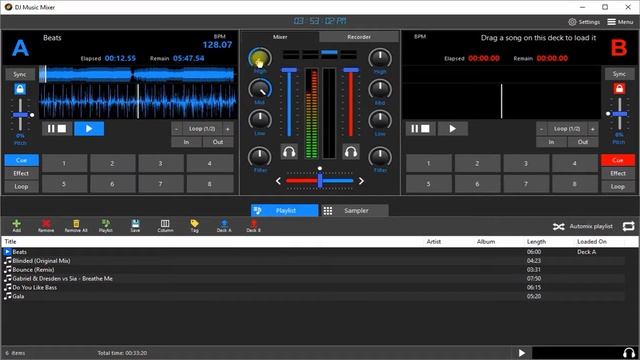640x360 pixels.
Task: Click Deck A High EQ knob
Action: click(260, 58)
